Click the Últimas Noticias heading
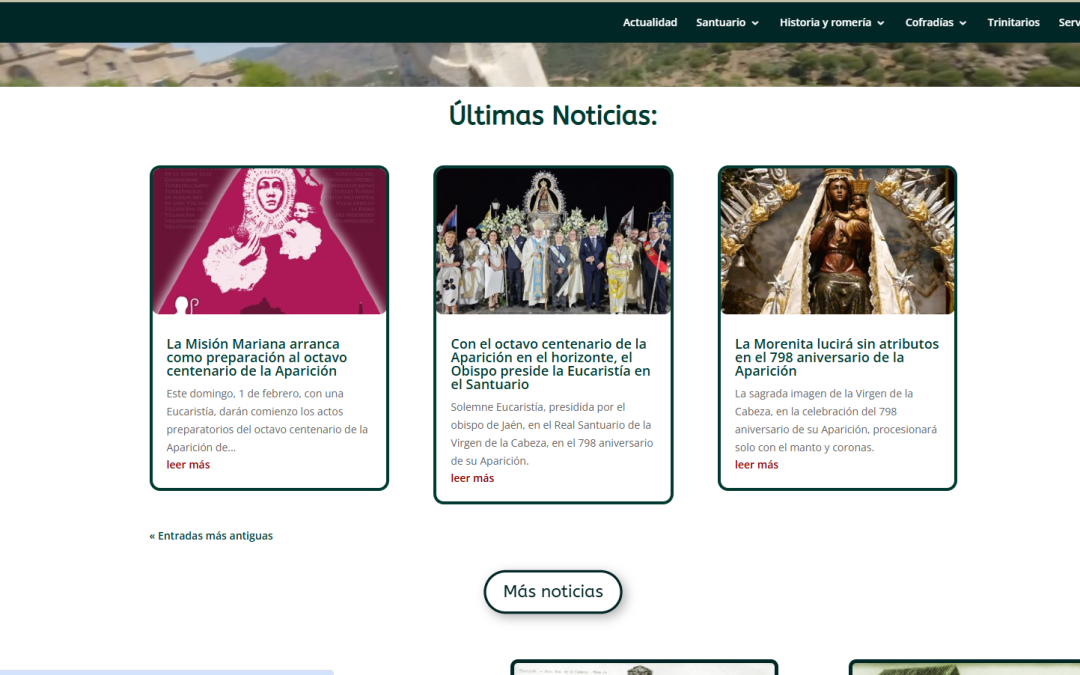This screenshot has width=1080, height=675. (x=553, y=116)
